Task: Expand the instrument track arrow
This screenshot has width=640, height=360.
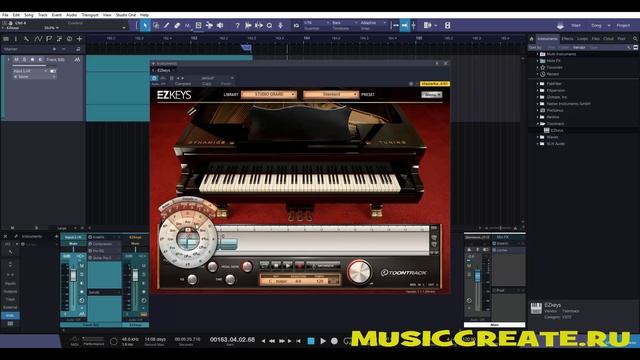Action: (8, 60)
